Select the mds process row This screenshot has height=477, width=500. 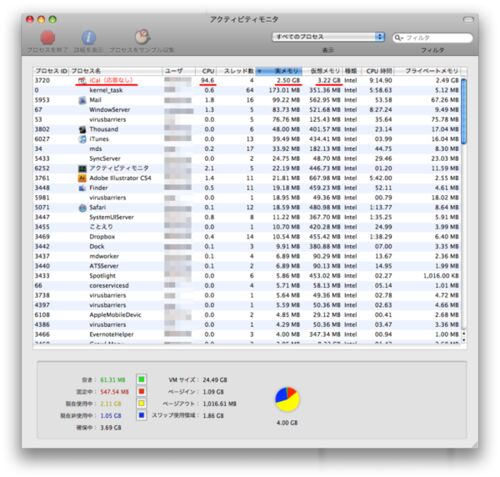pyautogui.click(x=247, y=149)
